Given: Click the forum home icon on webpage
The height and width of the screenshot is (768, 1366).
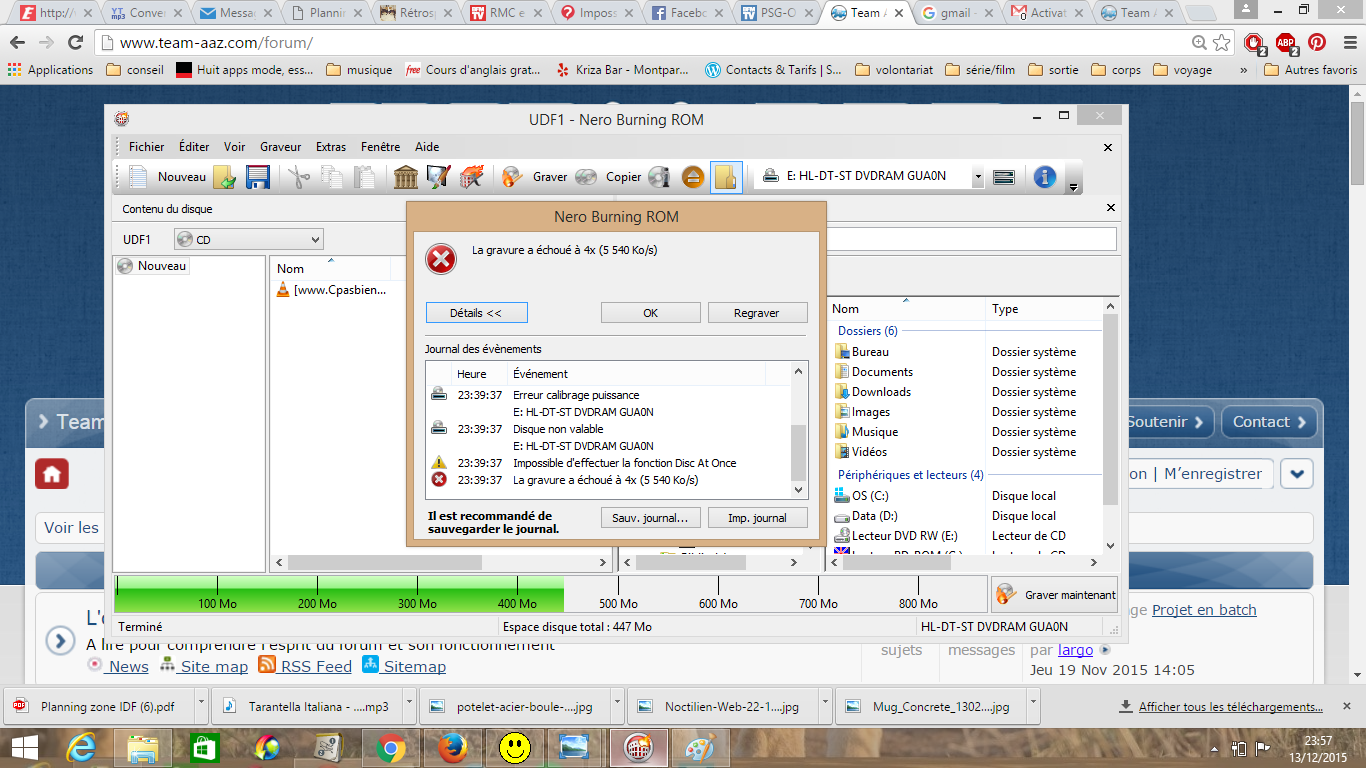Looking at the screenshot, I should tap(52, 474).
